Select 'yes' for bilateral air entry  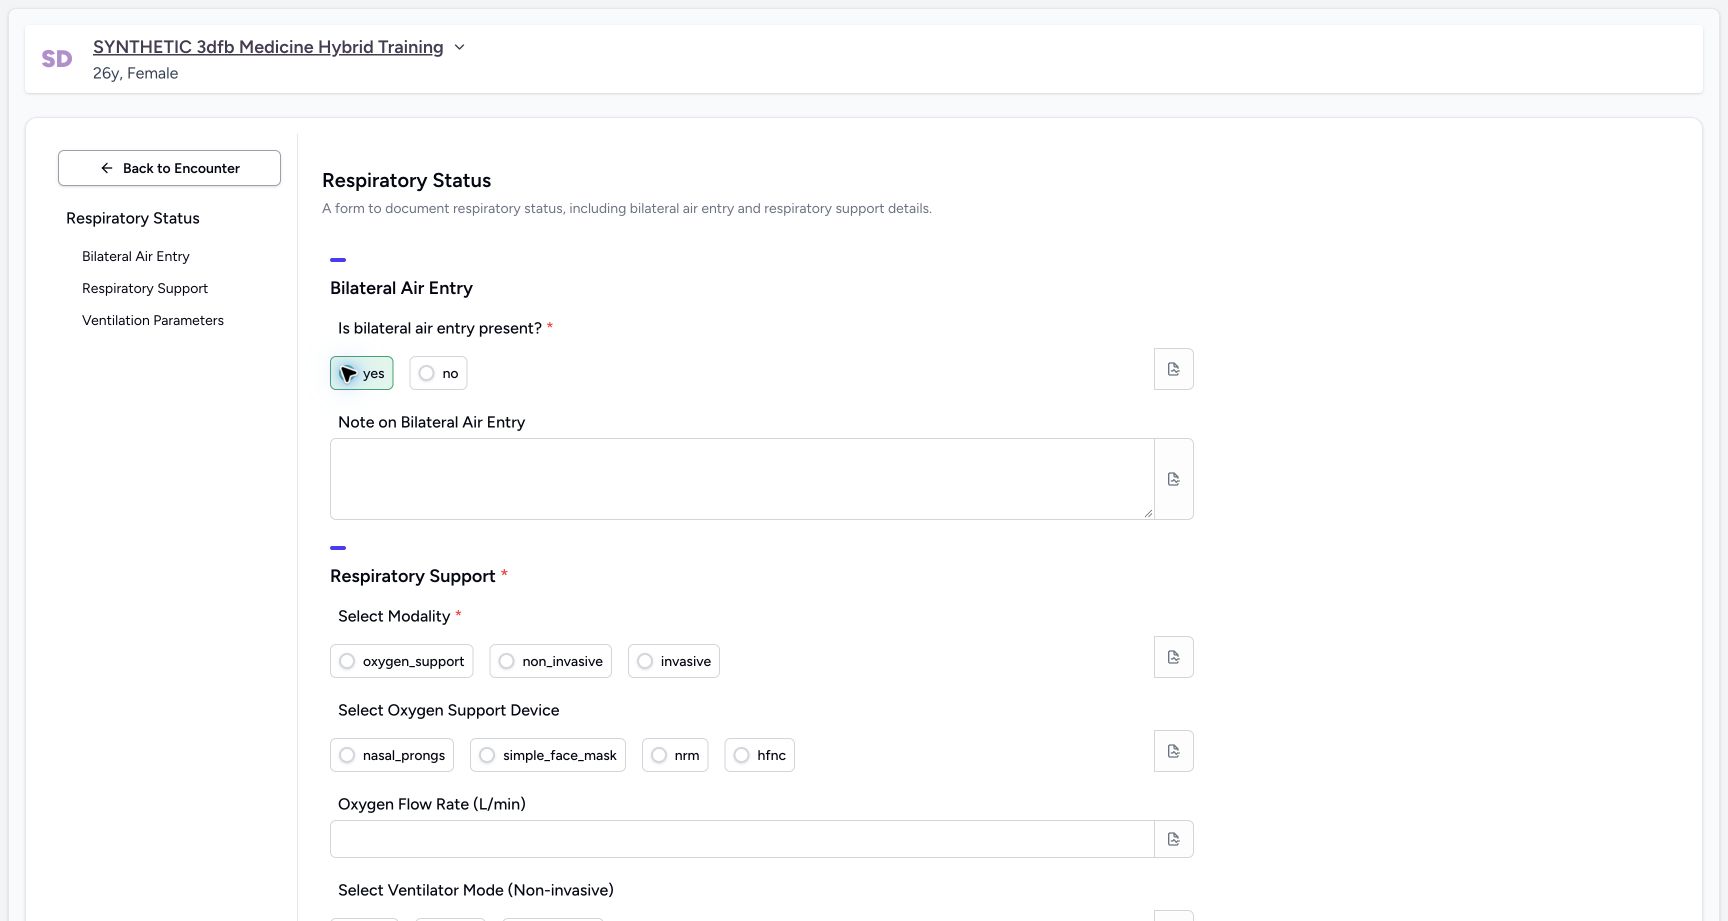point(362,373)
